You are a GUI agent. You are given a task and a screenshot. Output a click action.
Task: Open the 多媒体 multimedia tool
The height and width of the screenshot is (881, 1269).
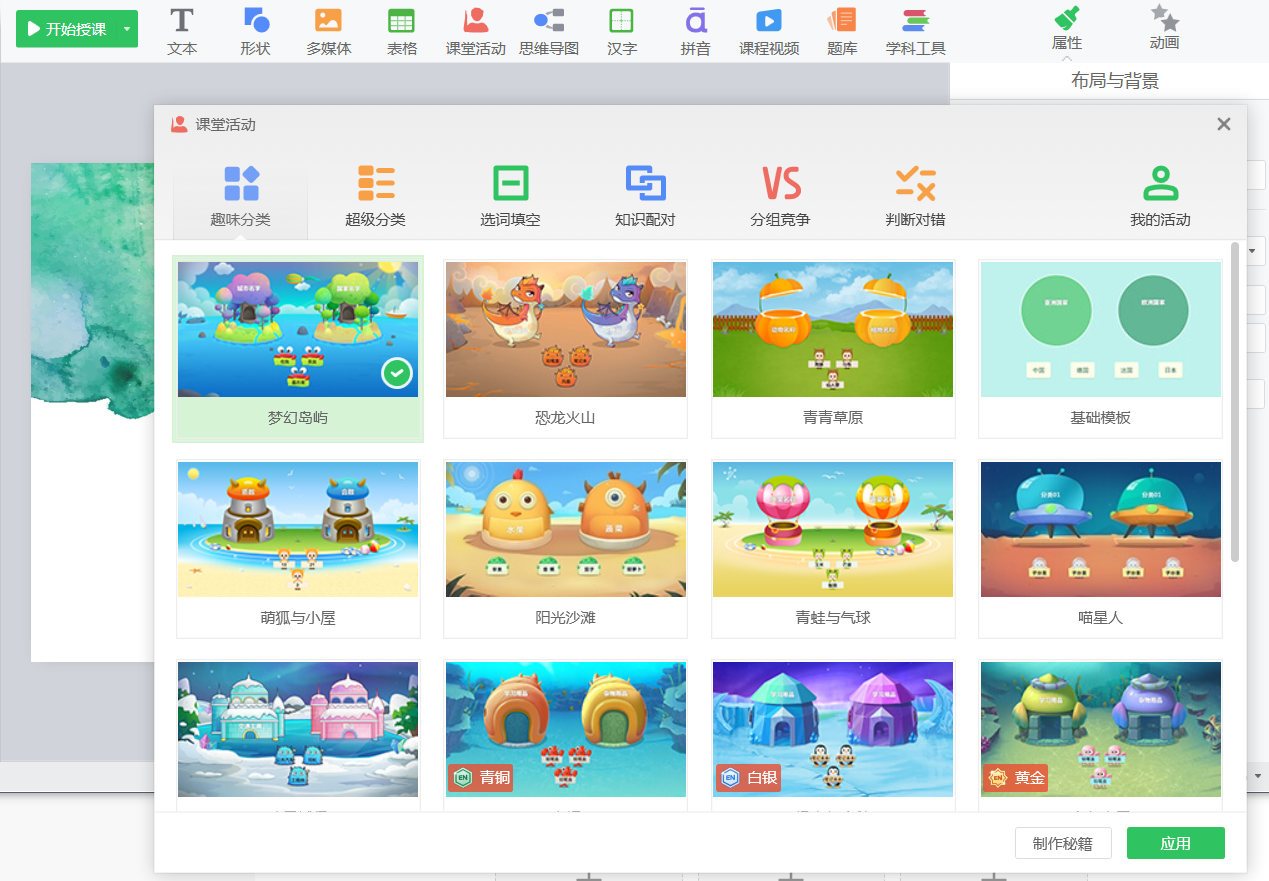click(329, 31)
